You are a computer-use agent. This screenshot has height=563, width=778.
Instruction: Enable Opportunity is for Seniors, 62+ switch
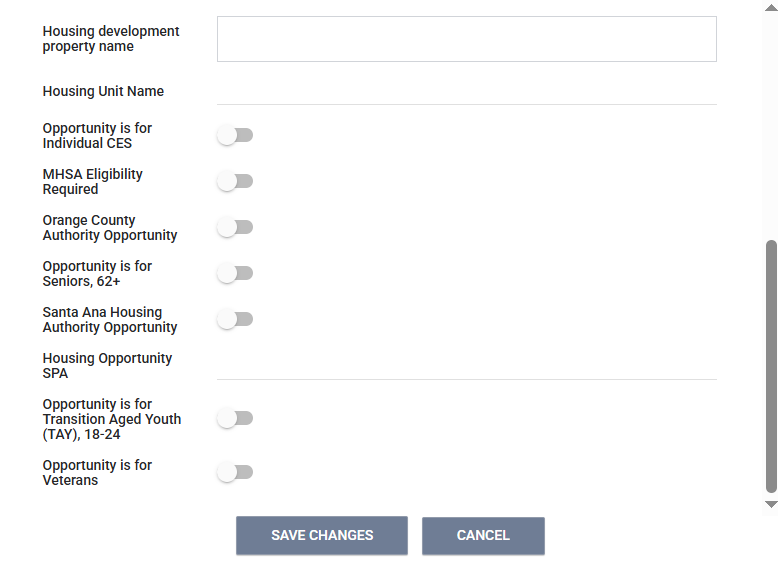tap(235, 273)
